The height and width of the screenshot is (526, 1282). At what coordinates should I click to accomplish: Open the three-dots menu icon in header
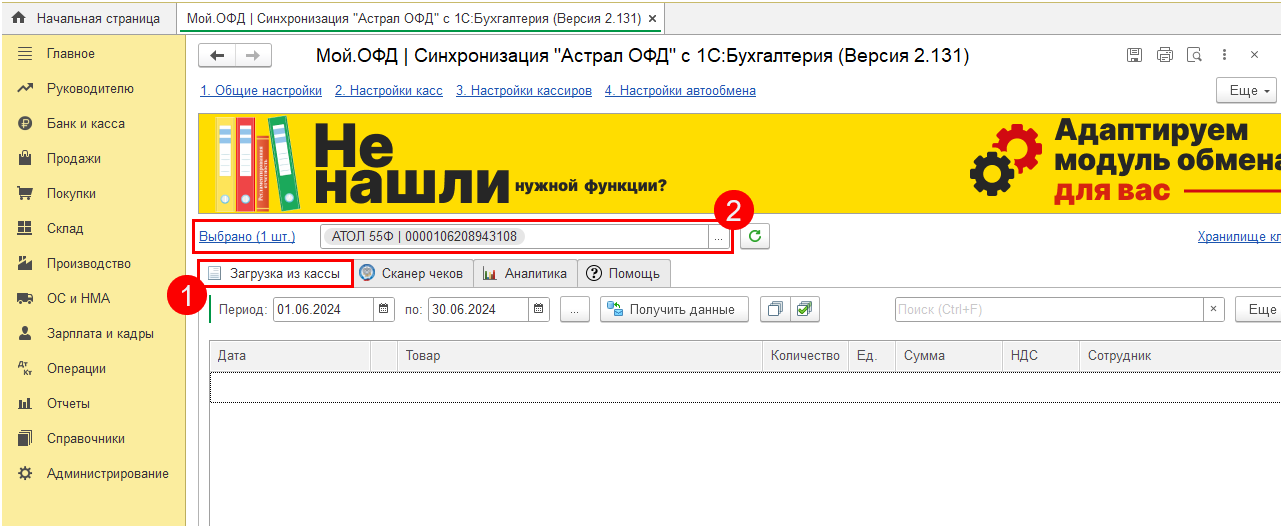pyautogui.click(x=1225, y=55)
